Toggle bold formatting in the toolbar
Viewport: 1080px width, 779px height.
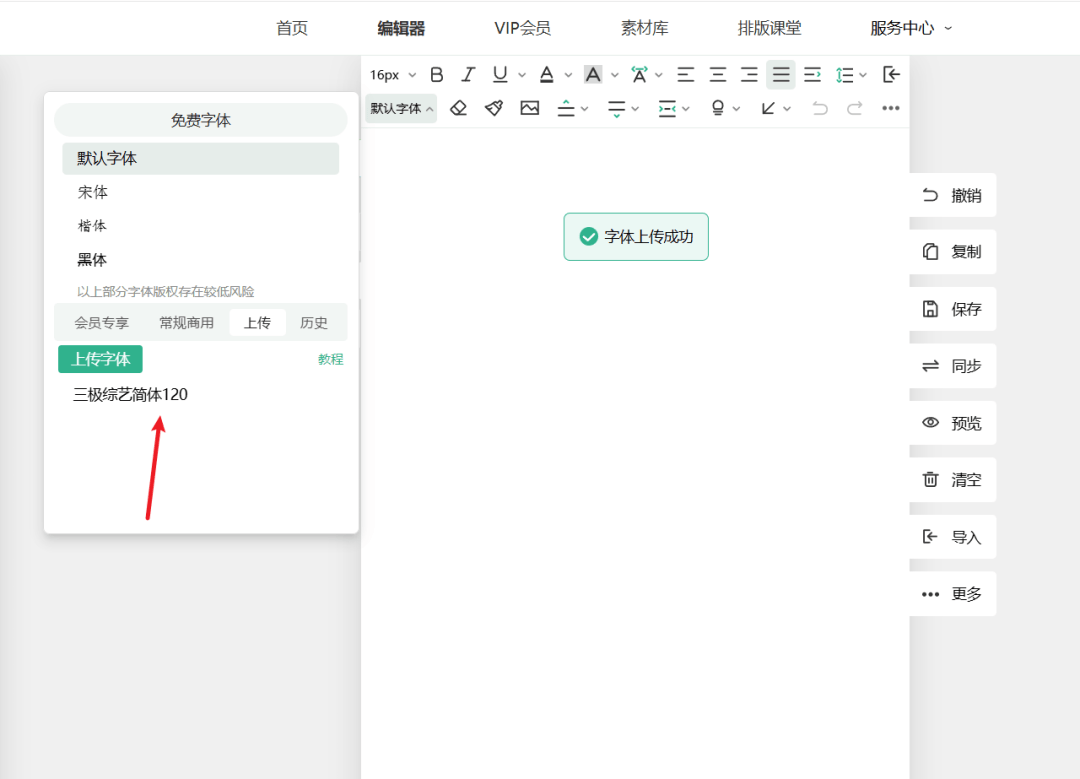click(436, 75)
